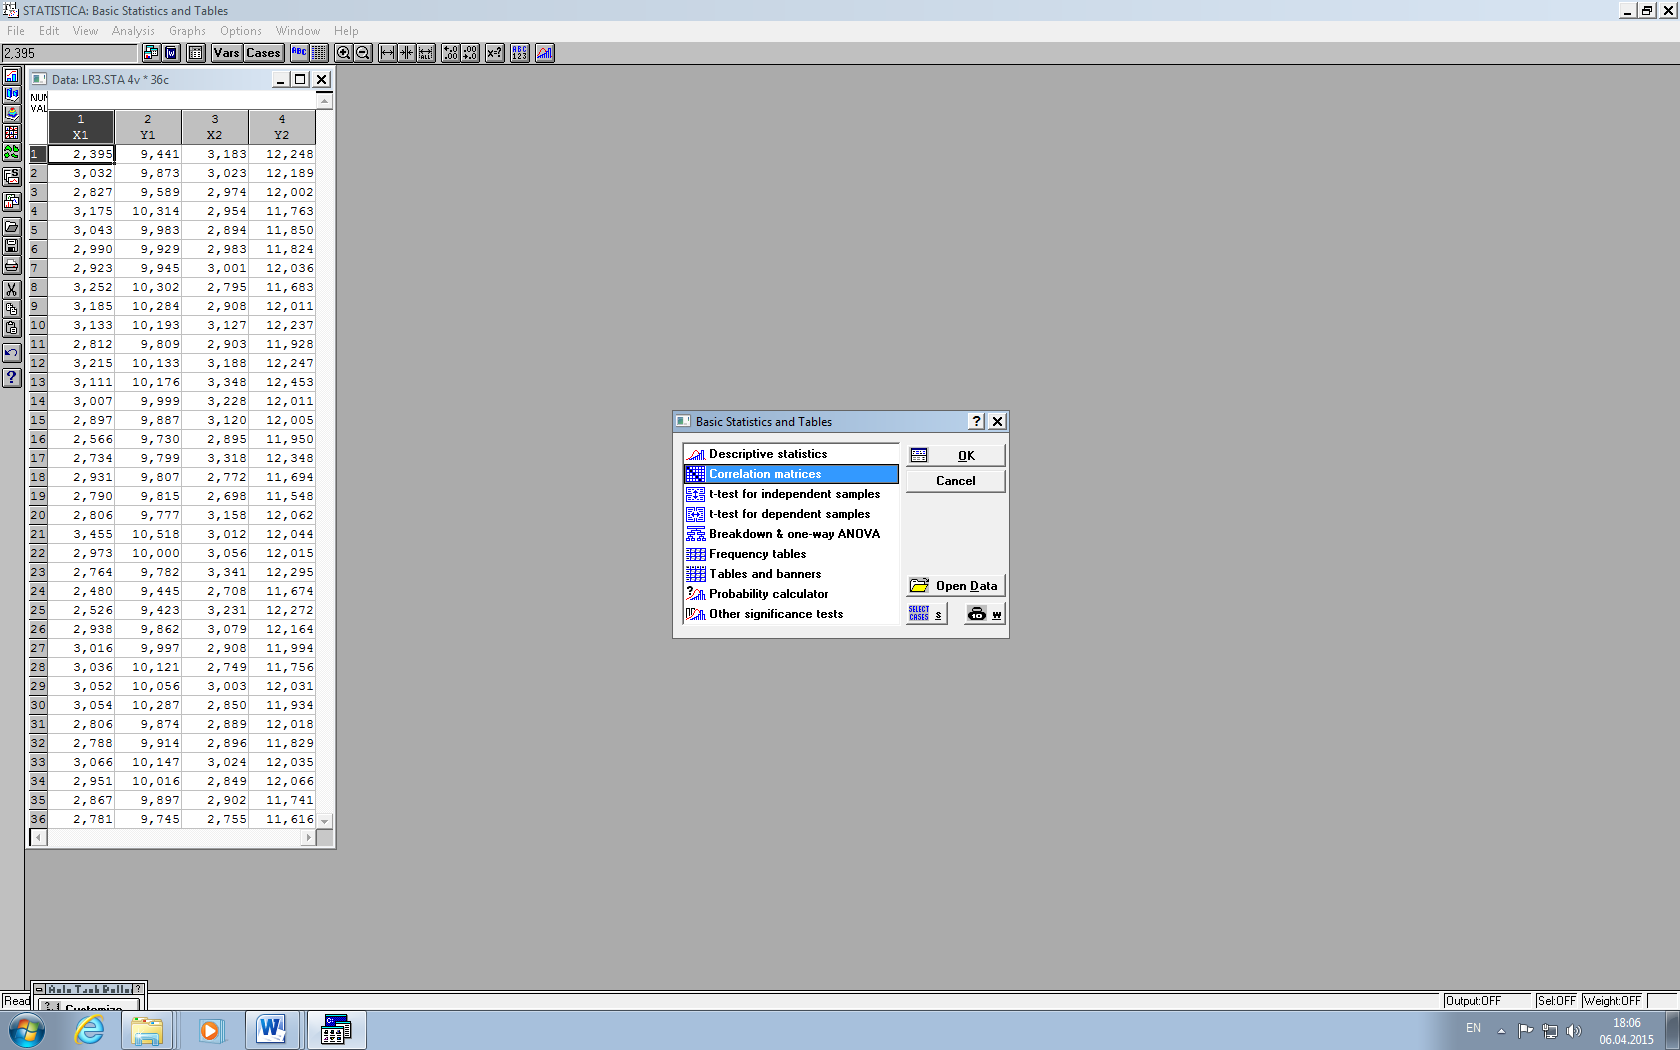Click the graphs gallery icon in left toolbar

(x=12, y=202)
